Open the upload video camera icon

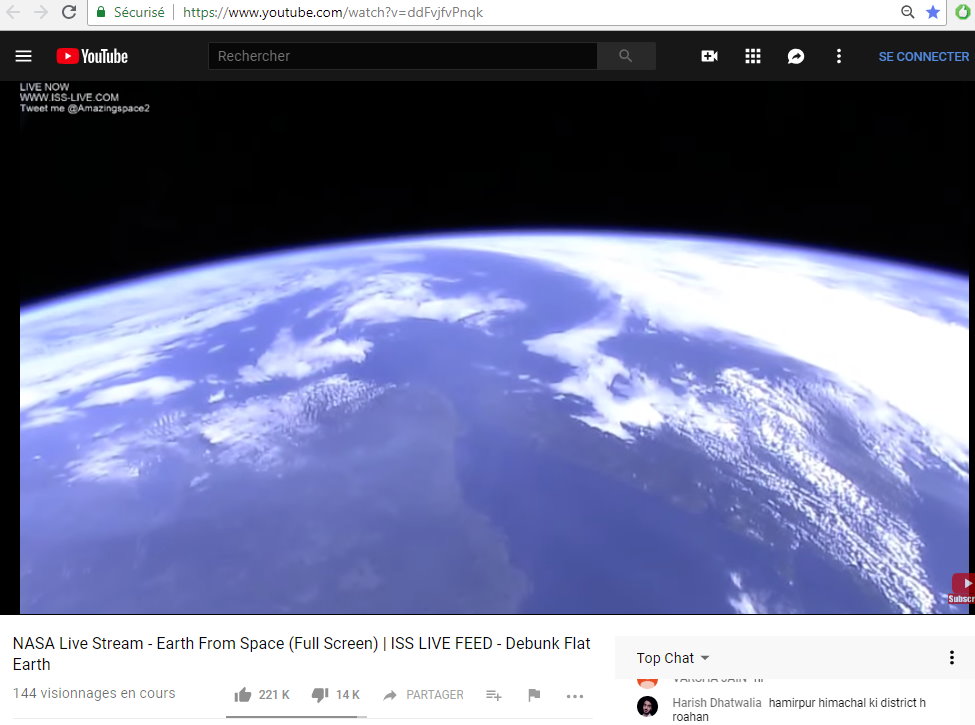click(709, 57)
